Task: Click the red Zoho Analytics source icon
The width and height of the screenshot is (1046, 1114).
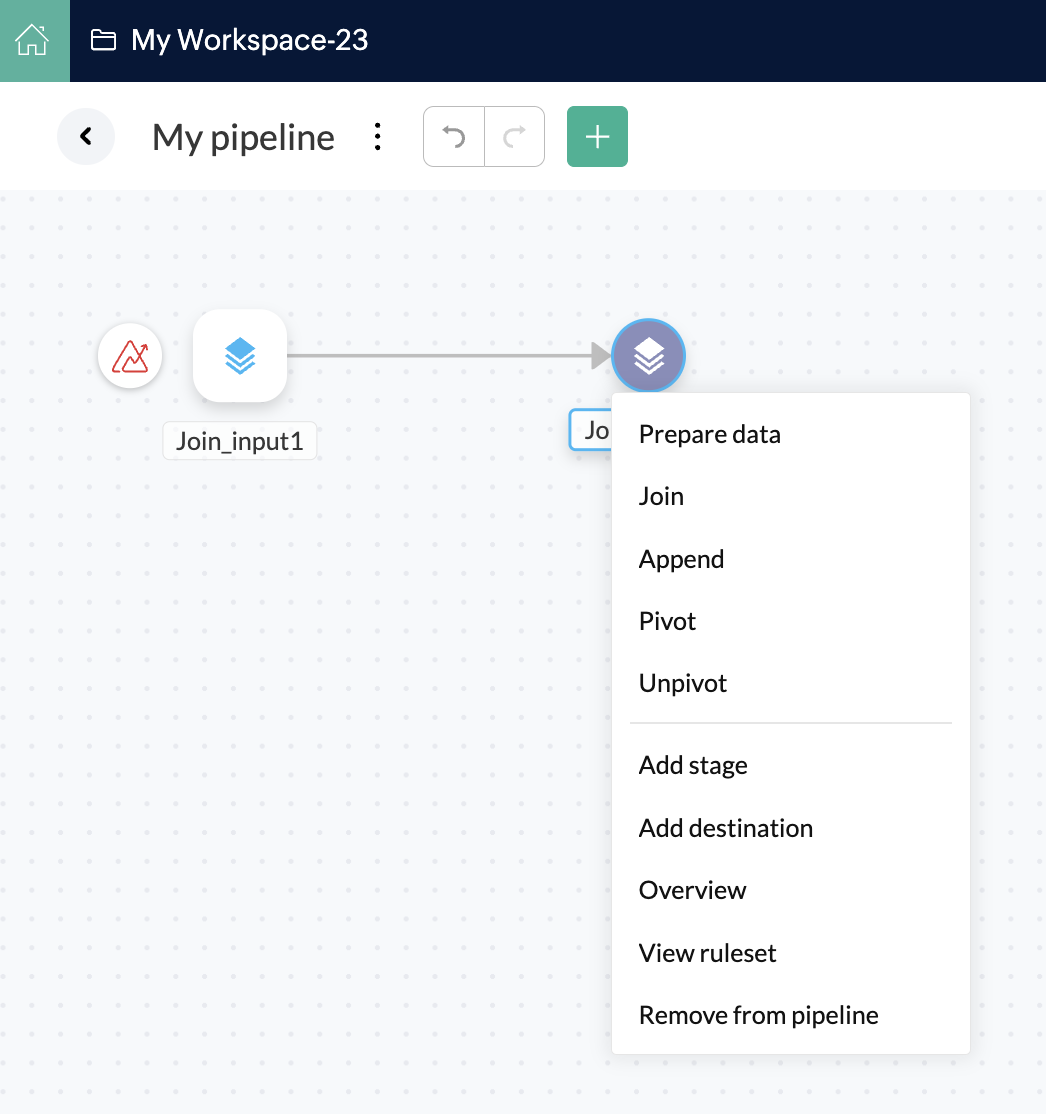Action: pyautogui.click(x=130, y=356)
